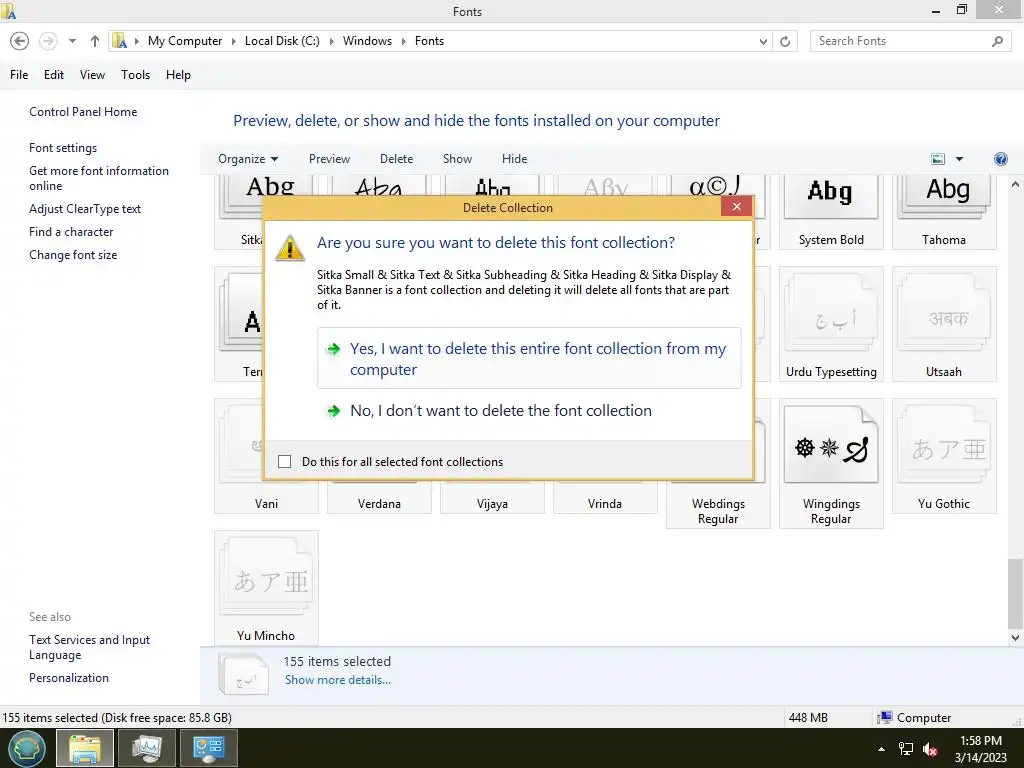1024x768 pixels.
Task: Click the blue help icon
Action: pyautogui.click(x=1000, y=159)
